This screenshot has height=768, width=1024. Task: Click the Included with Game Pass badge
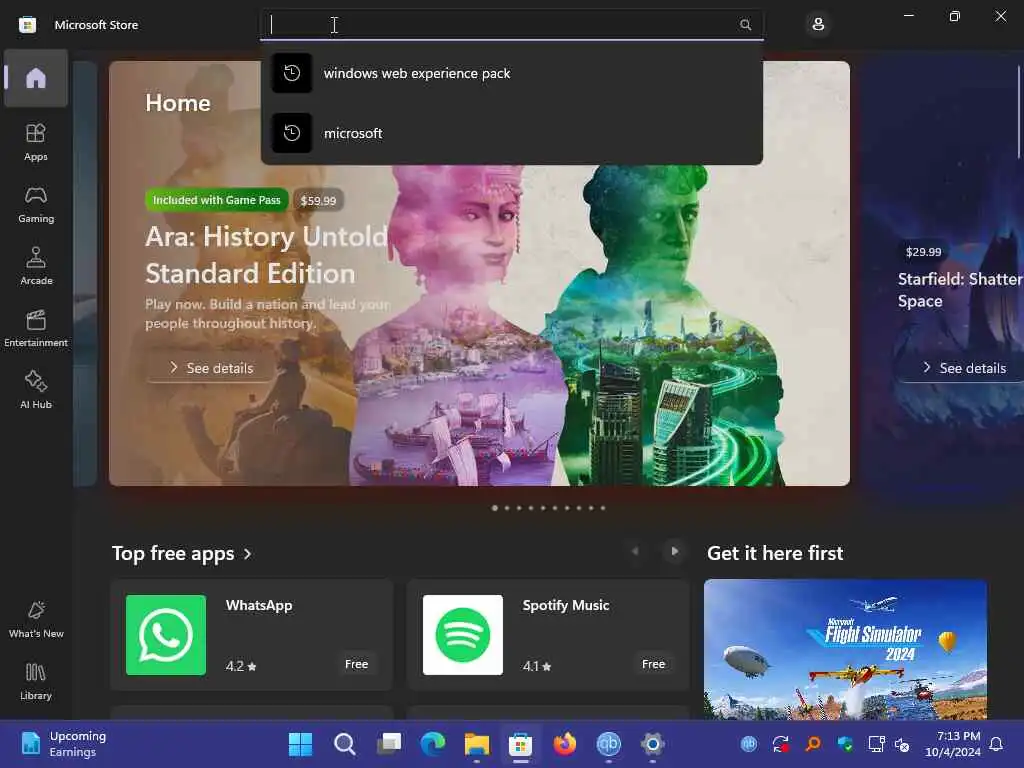tap(217, 200)
